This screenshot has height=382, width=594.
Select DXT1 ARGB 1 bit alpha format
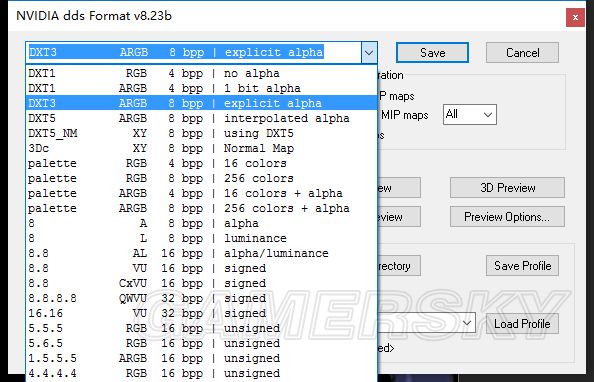point(202,88)
